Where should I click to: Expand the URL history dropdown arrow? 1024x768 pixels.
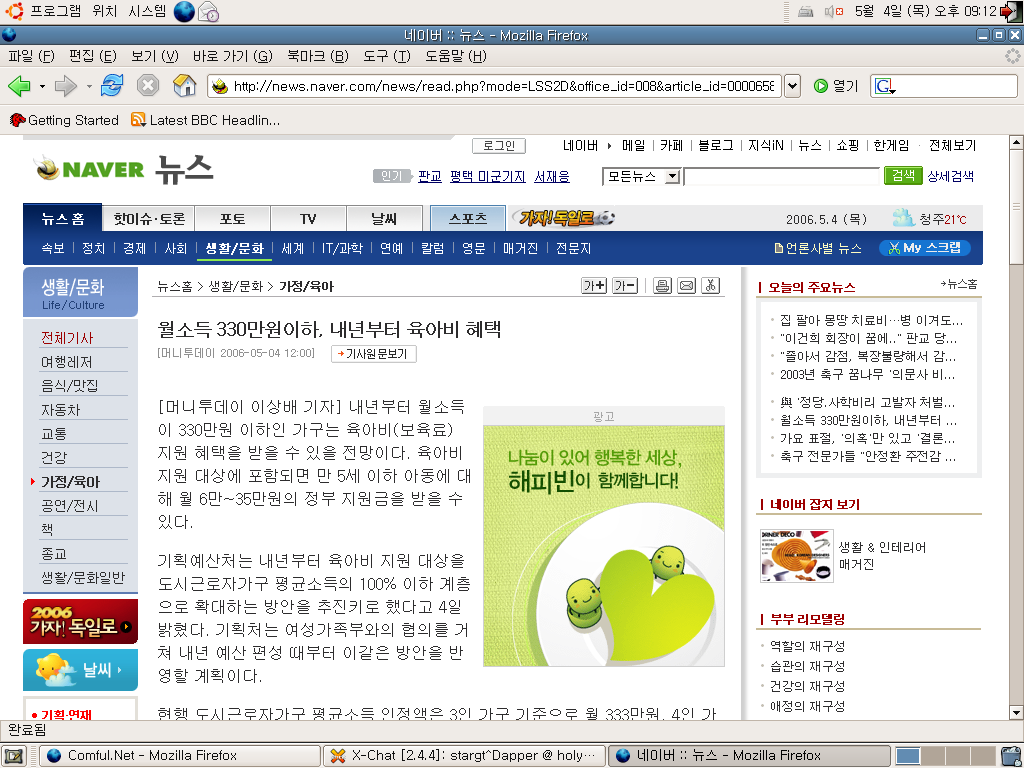792,86
